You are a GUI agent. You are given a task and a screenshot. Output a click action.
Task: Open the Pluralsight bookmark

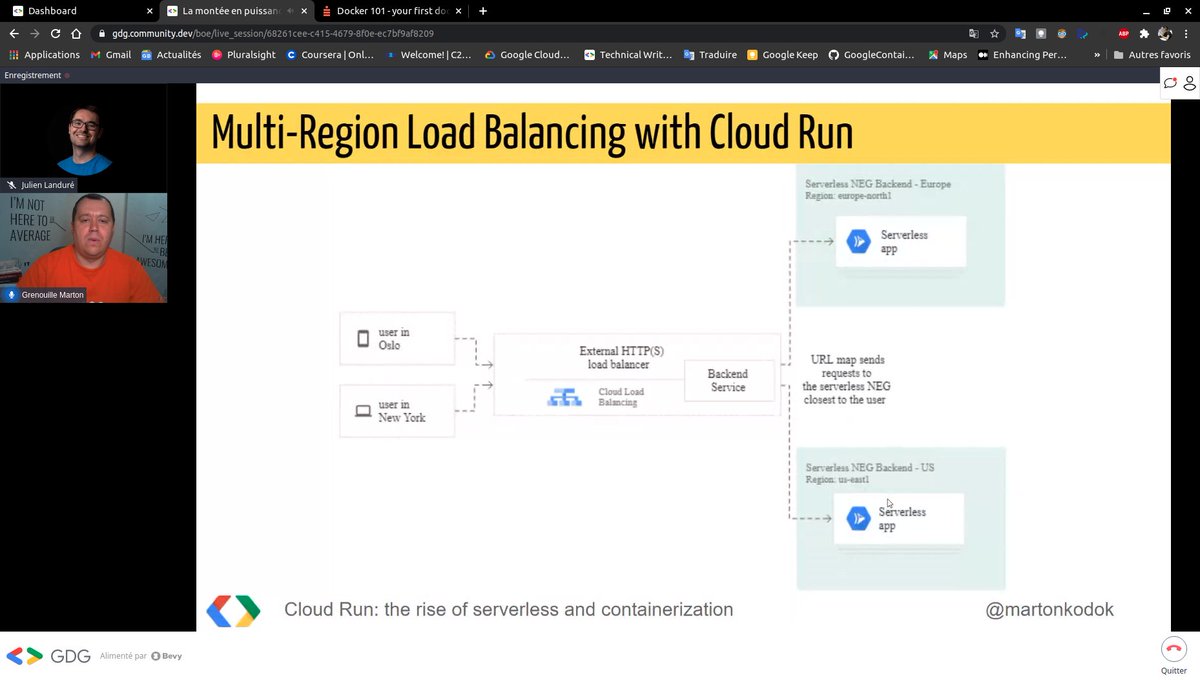[243, 55]
